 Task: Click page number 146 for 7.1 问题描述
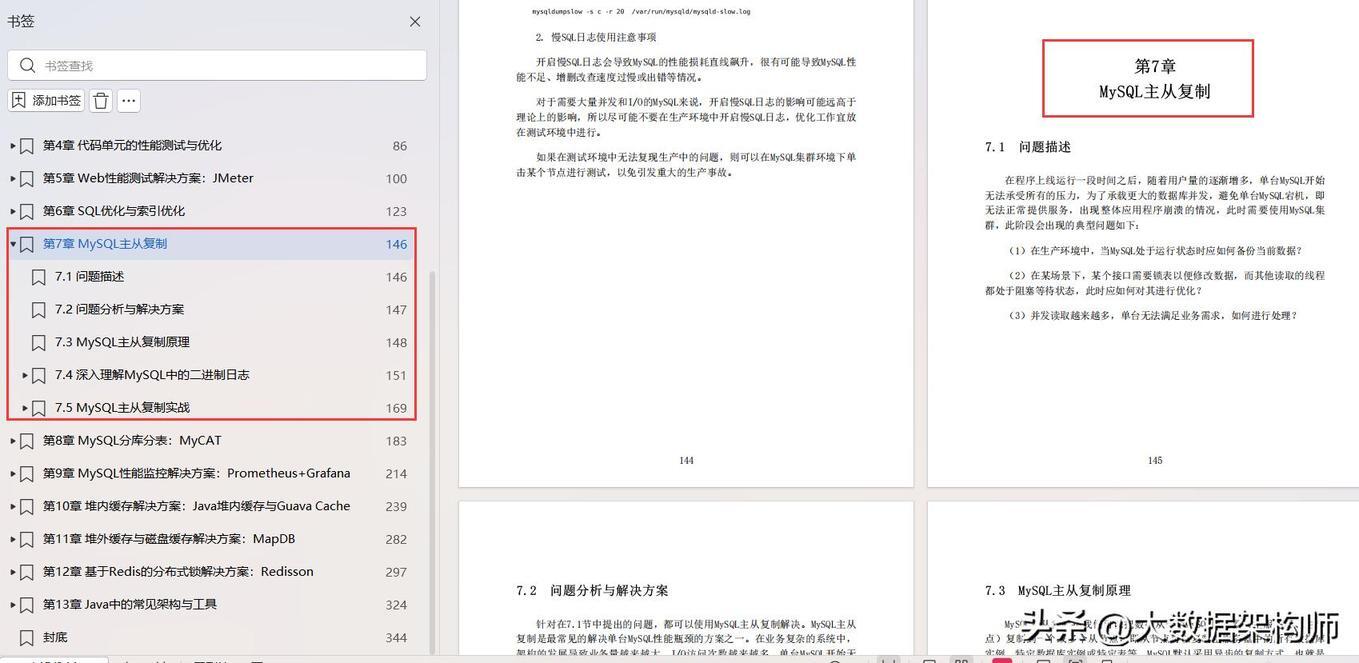click(x=396, y=277)
